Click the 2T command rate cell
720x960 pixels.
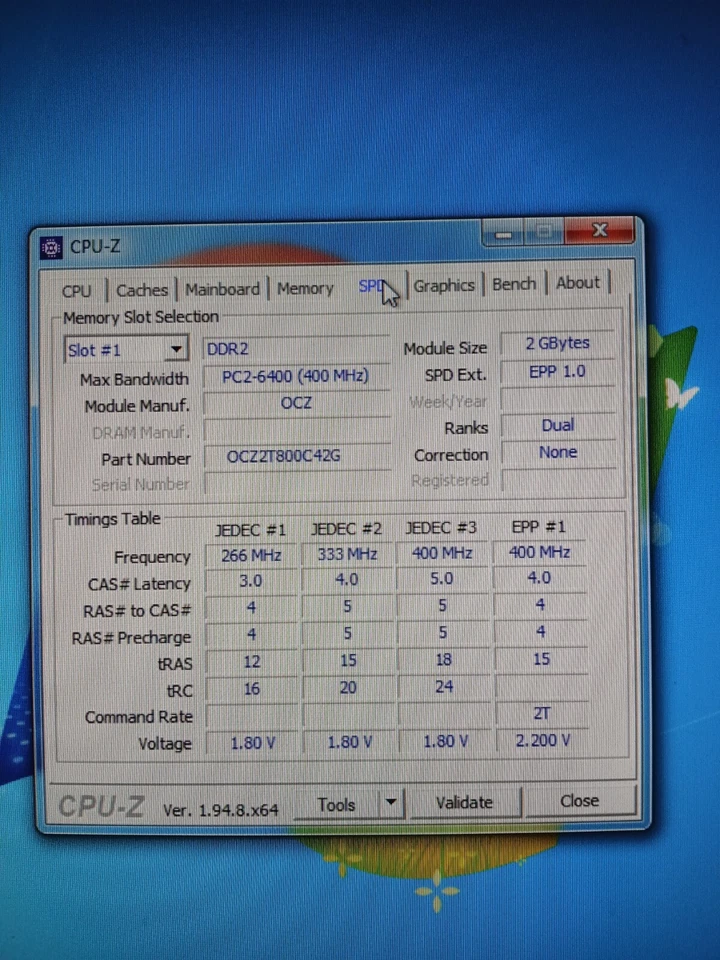541,713
